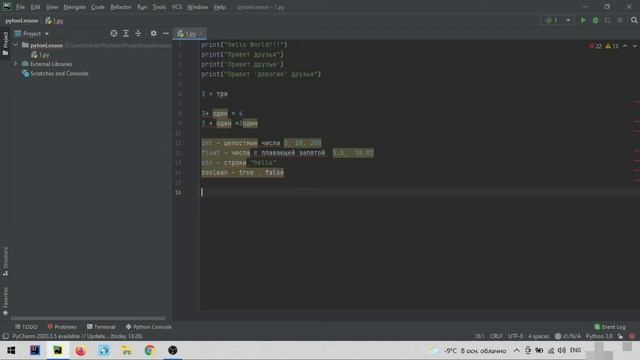This screenshot has height=360, width=640.
Task: Open the run configuration dropdown
Action: (558, 20)
